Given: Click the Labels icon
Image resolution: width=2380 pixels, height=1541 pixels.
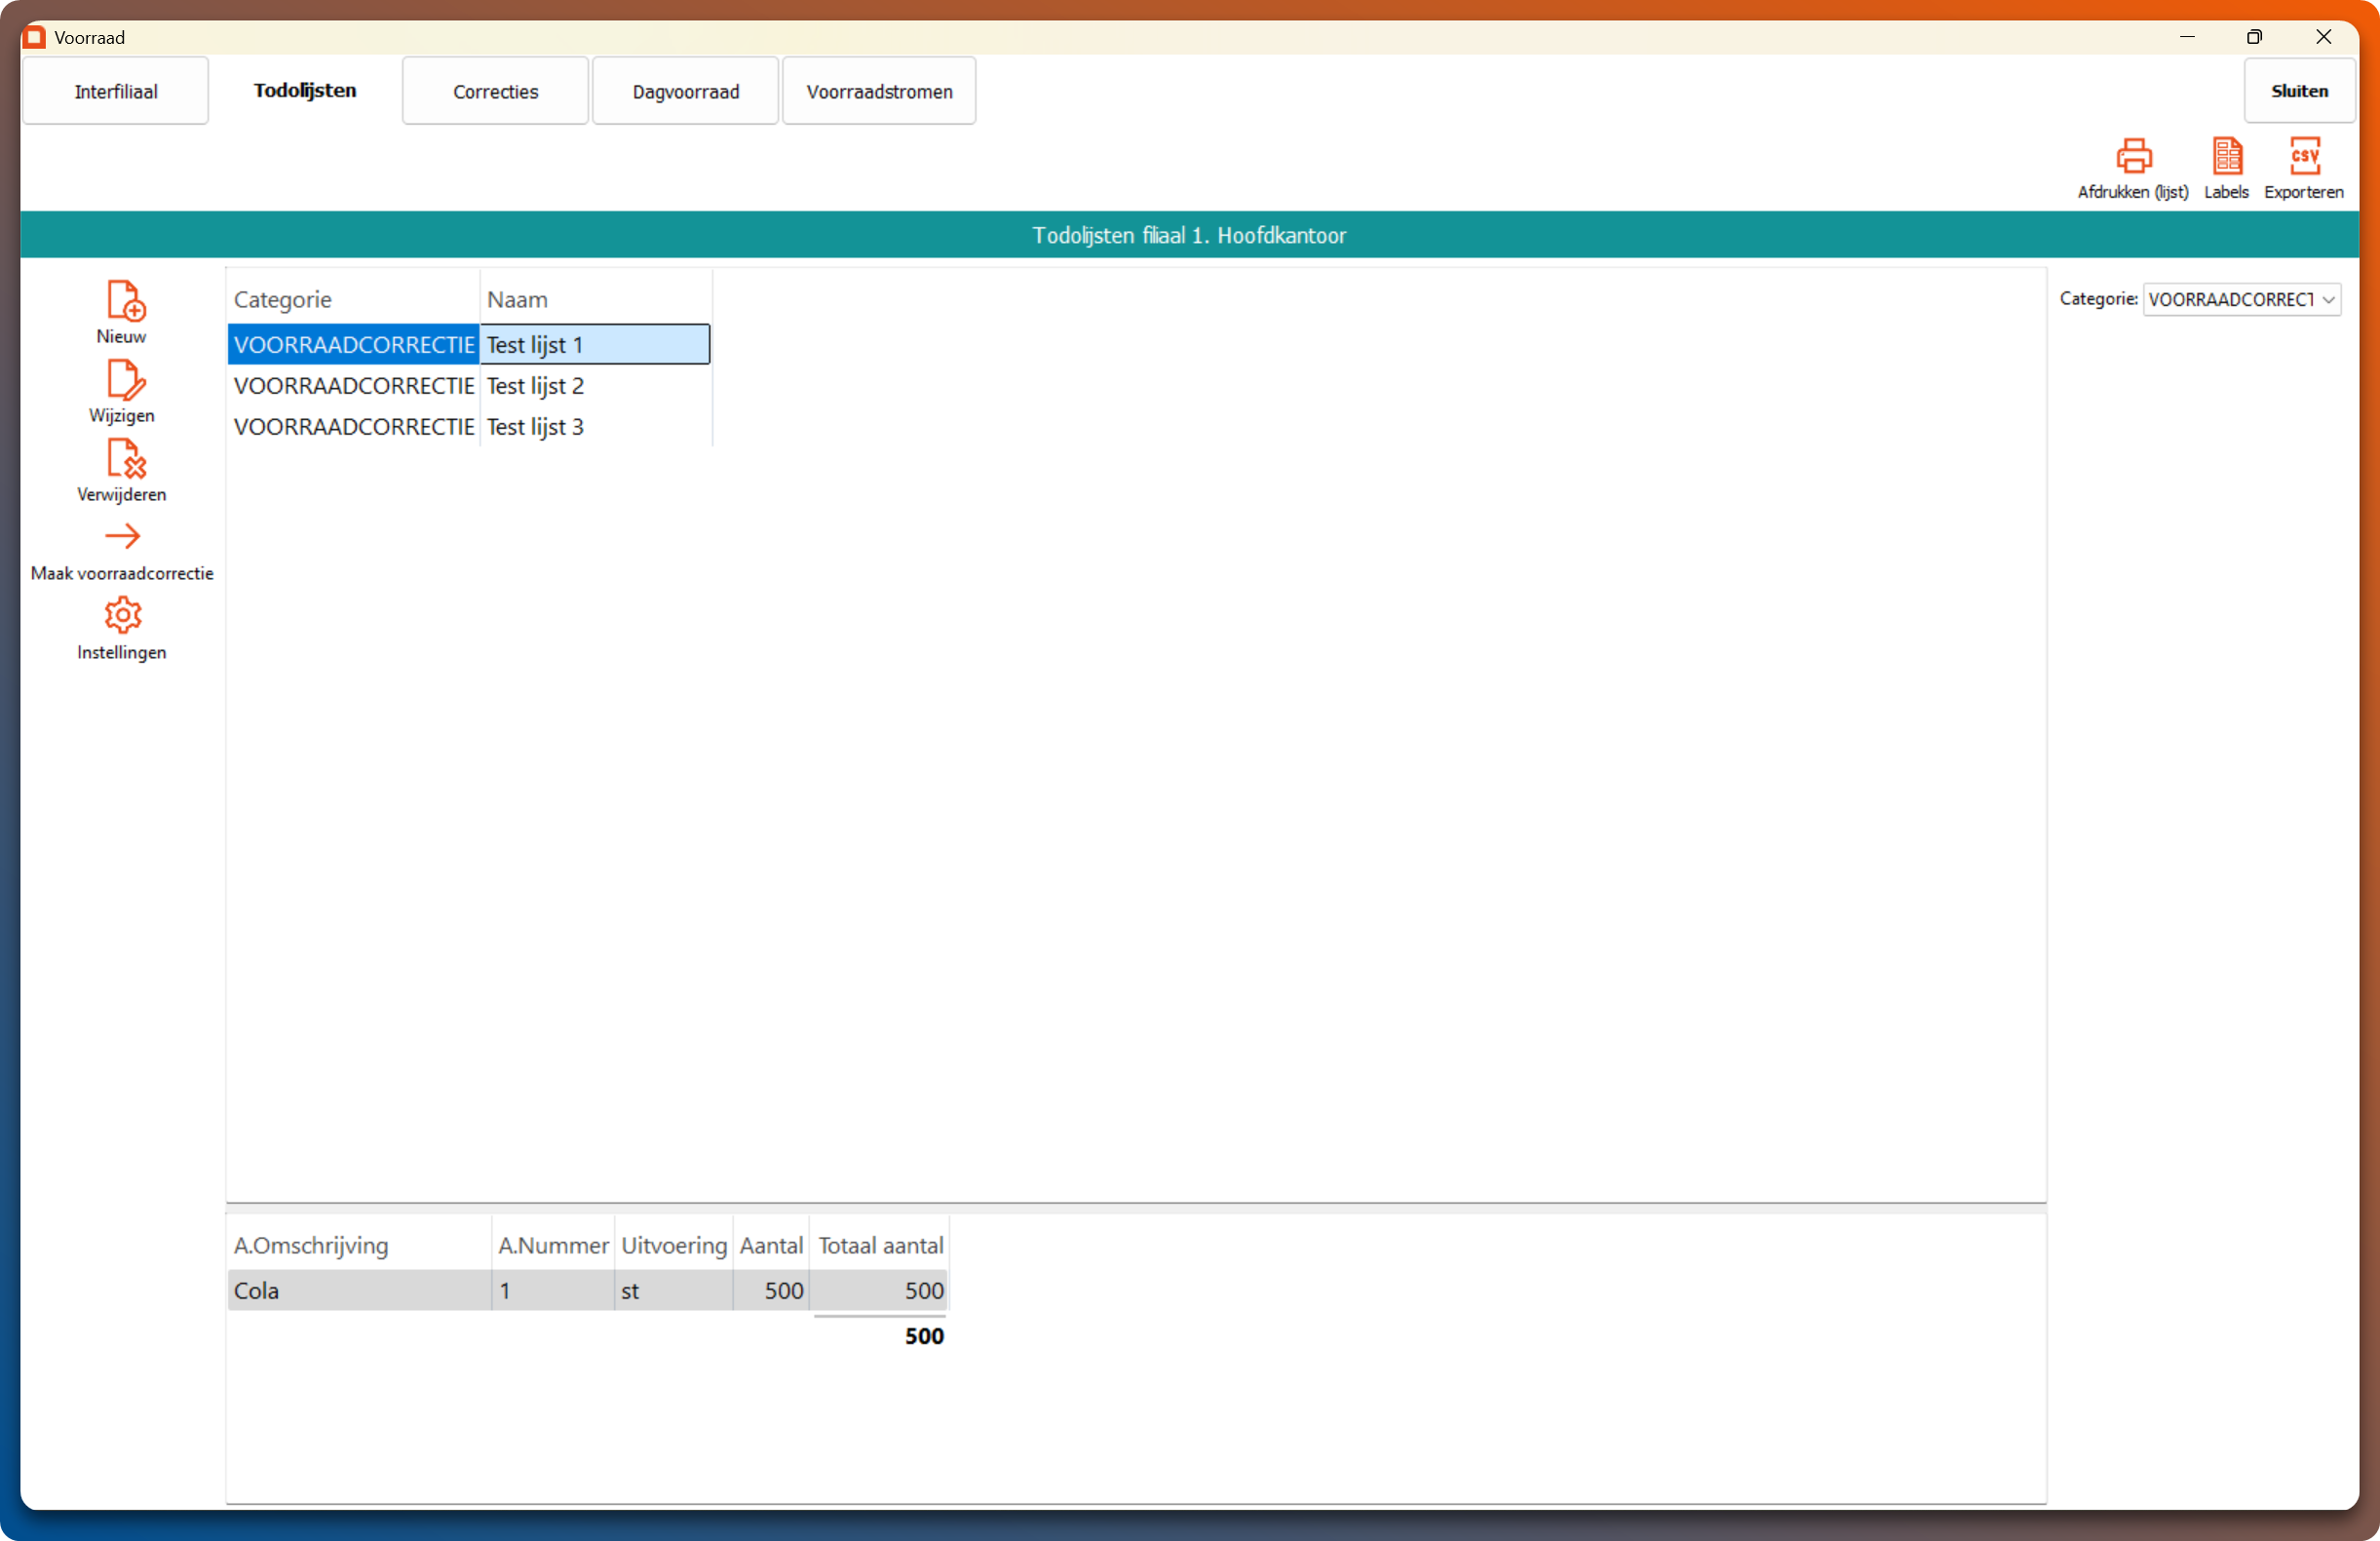Looking at the screenshot, I should (2226, 156).
